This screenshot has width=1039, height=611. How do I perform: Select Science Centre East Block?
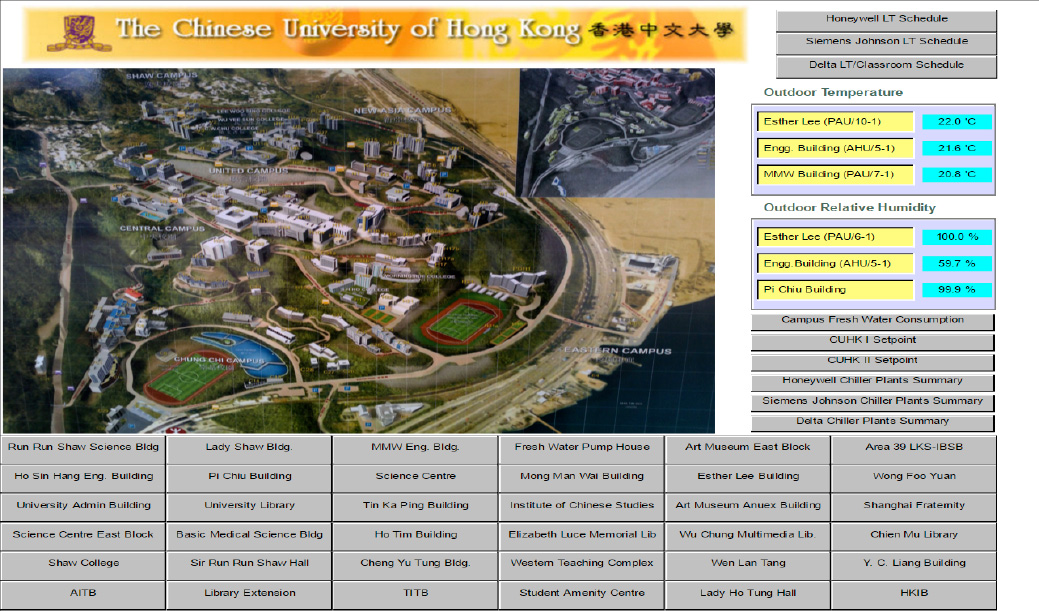point(83,537)
